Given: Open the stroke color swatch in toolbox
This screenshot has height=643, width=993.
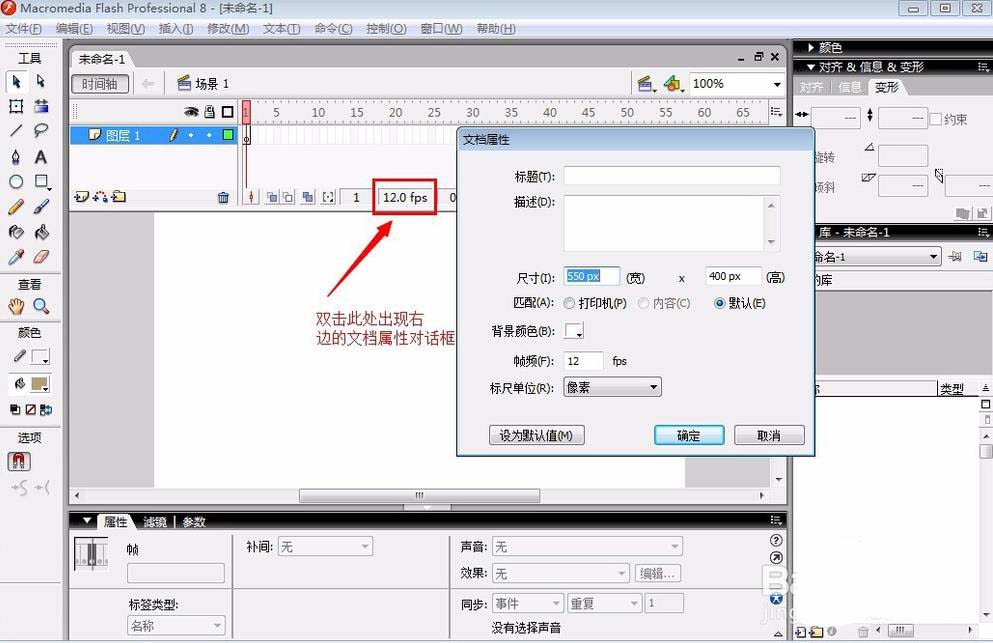Looking at the screenshot, I should coord(41,357).
